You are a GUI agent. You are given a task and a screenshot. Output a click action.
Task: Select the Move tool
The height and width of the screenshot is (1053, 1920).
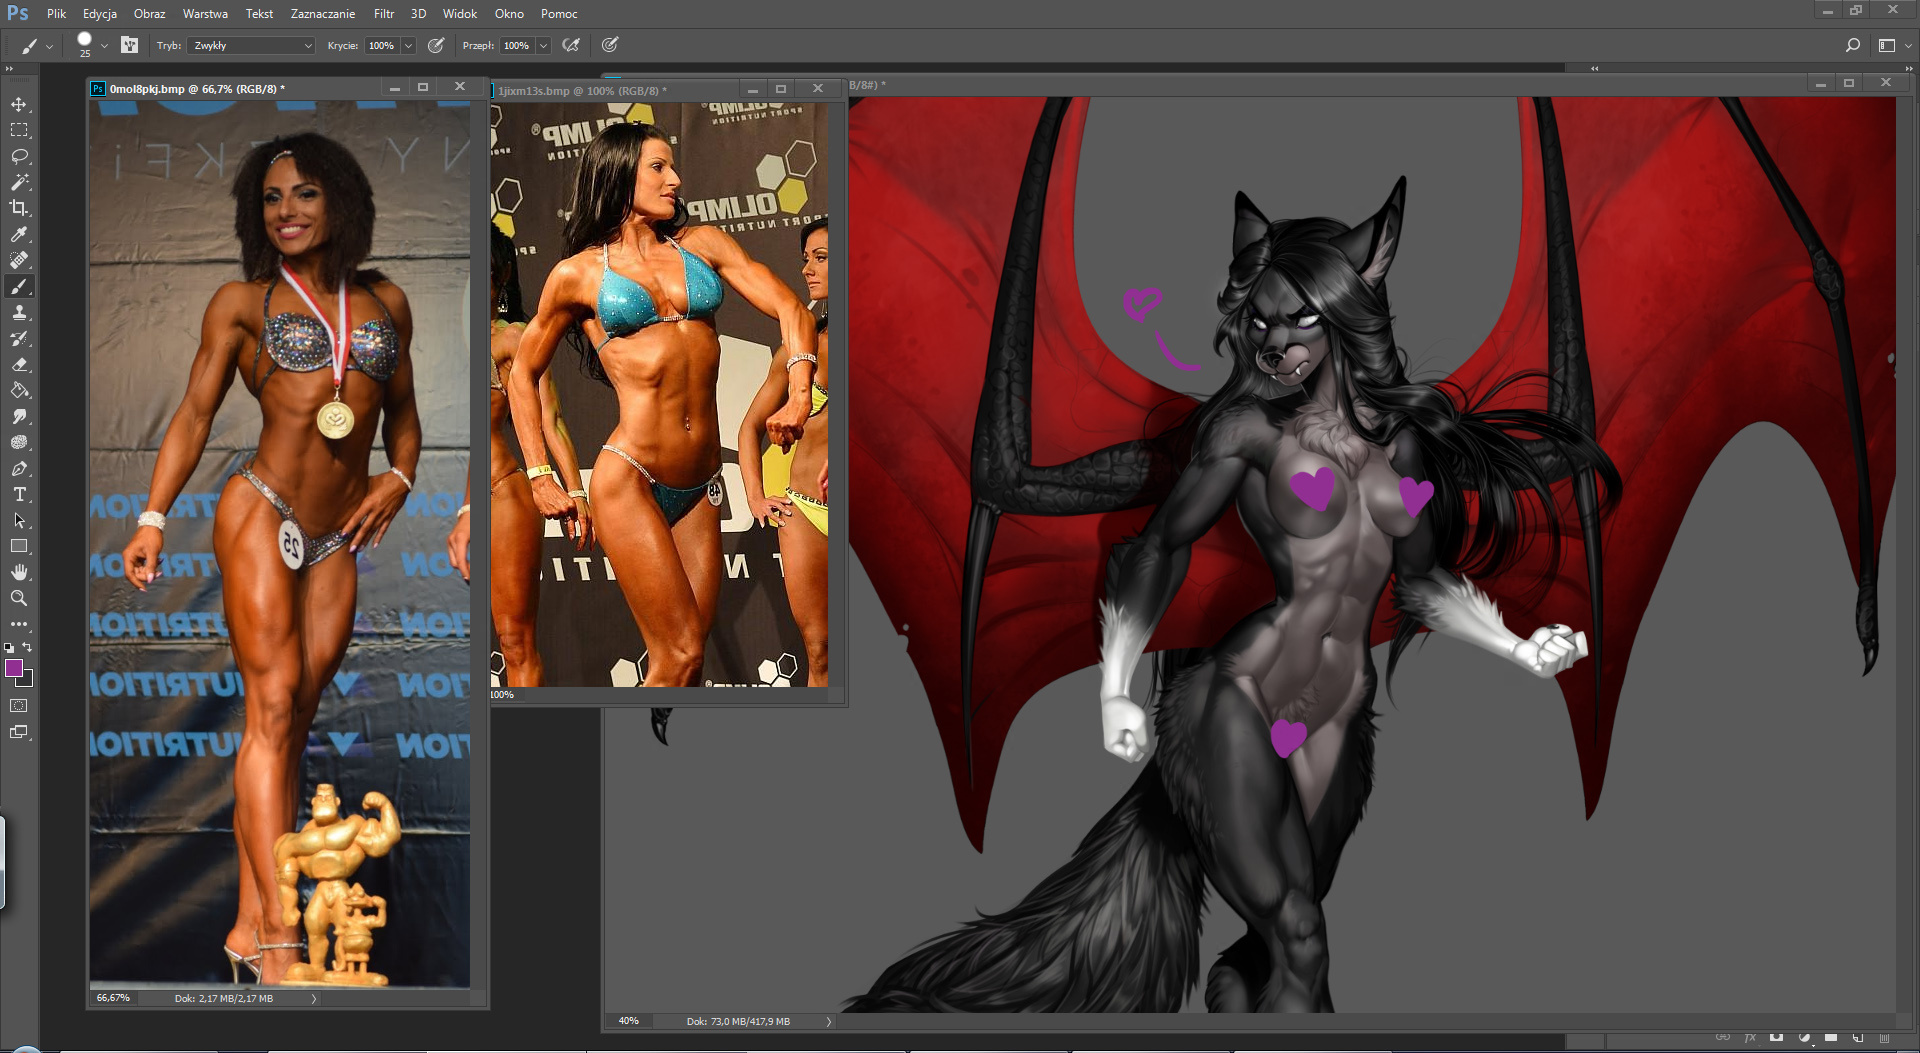coord(19,105)
